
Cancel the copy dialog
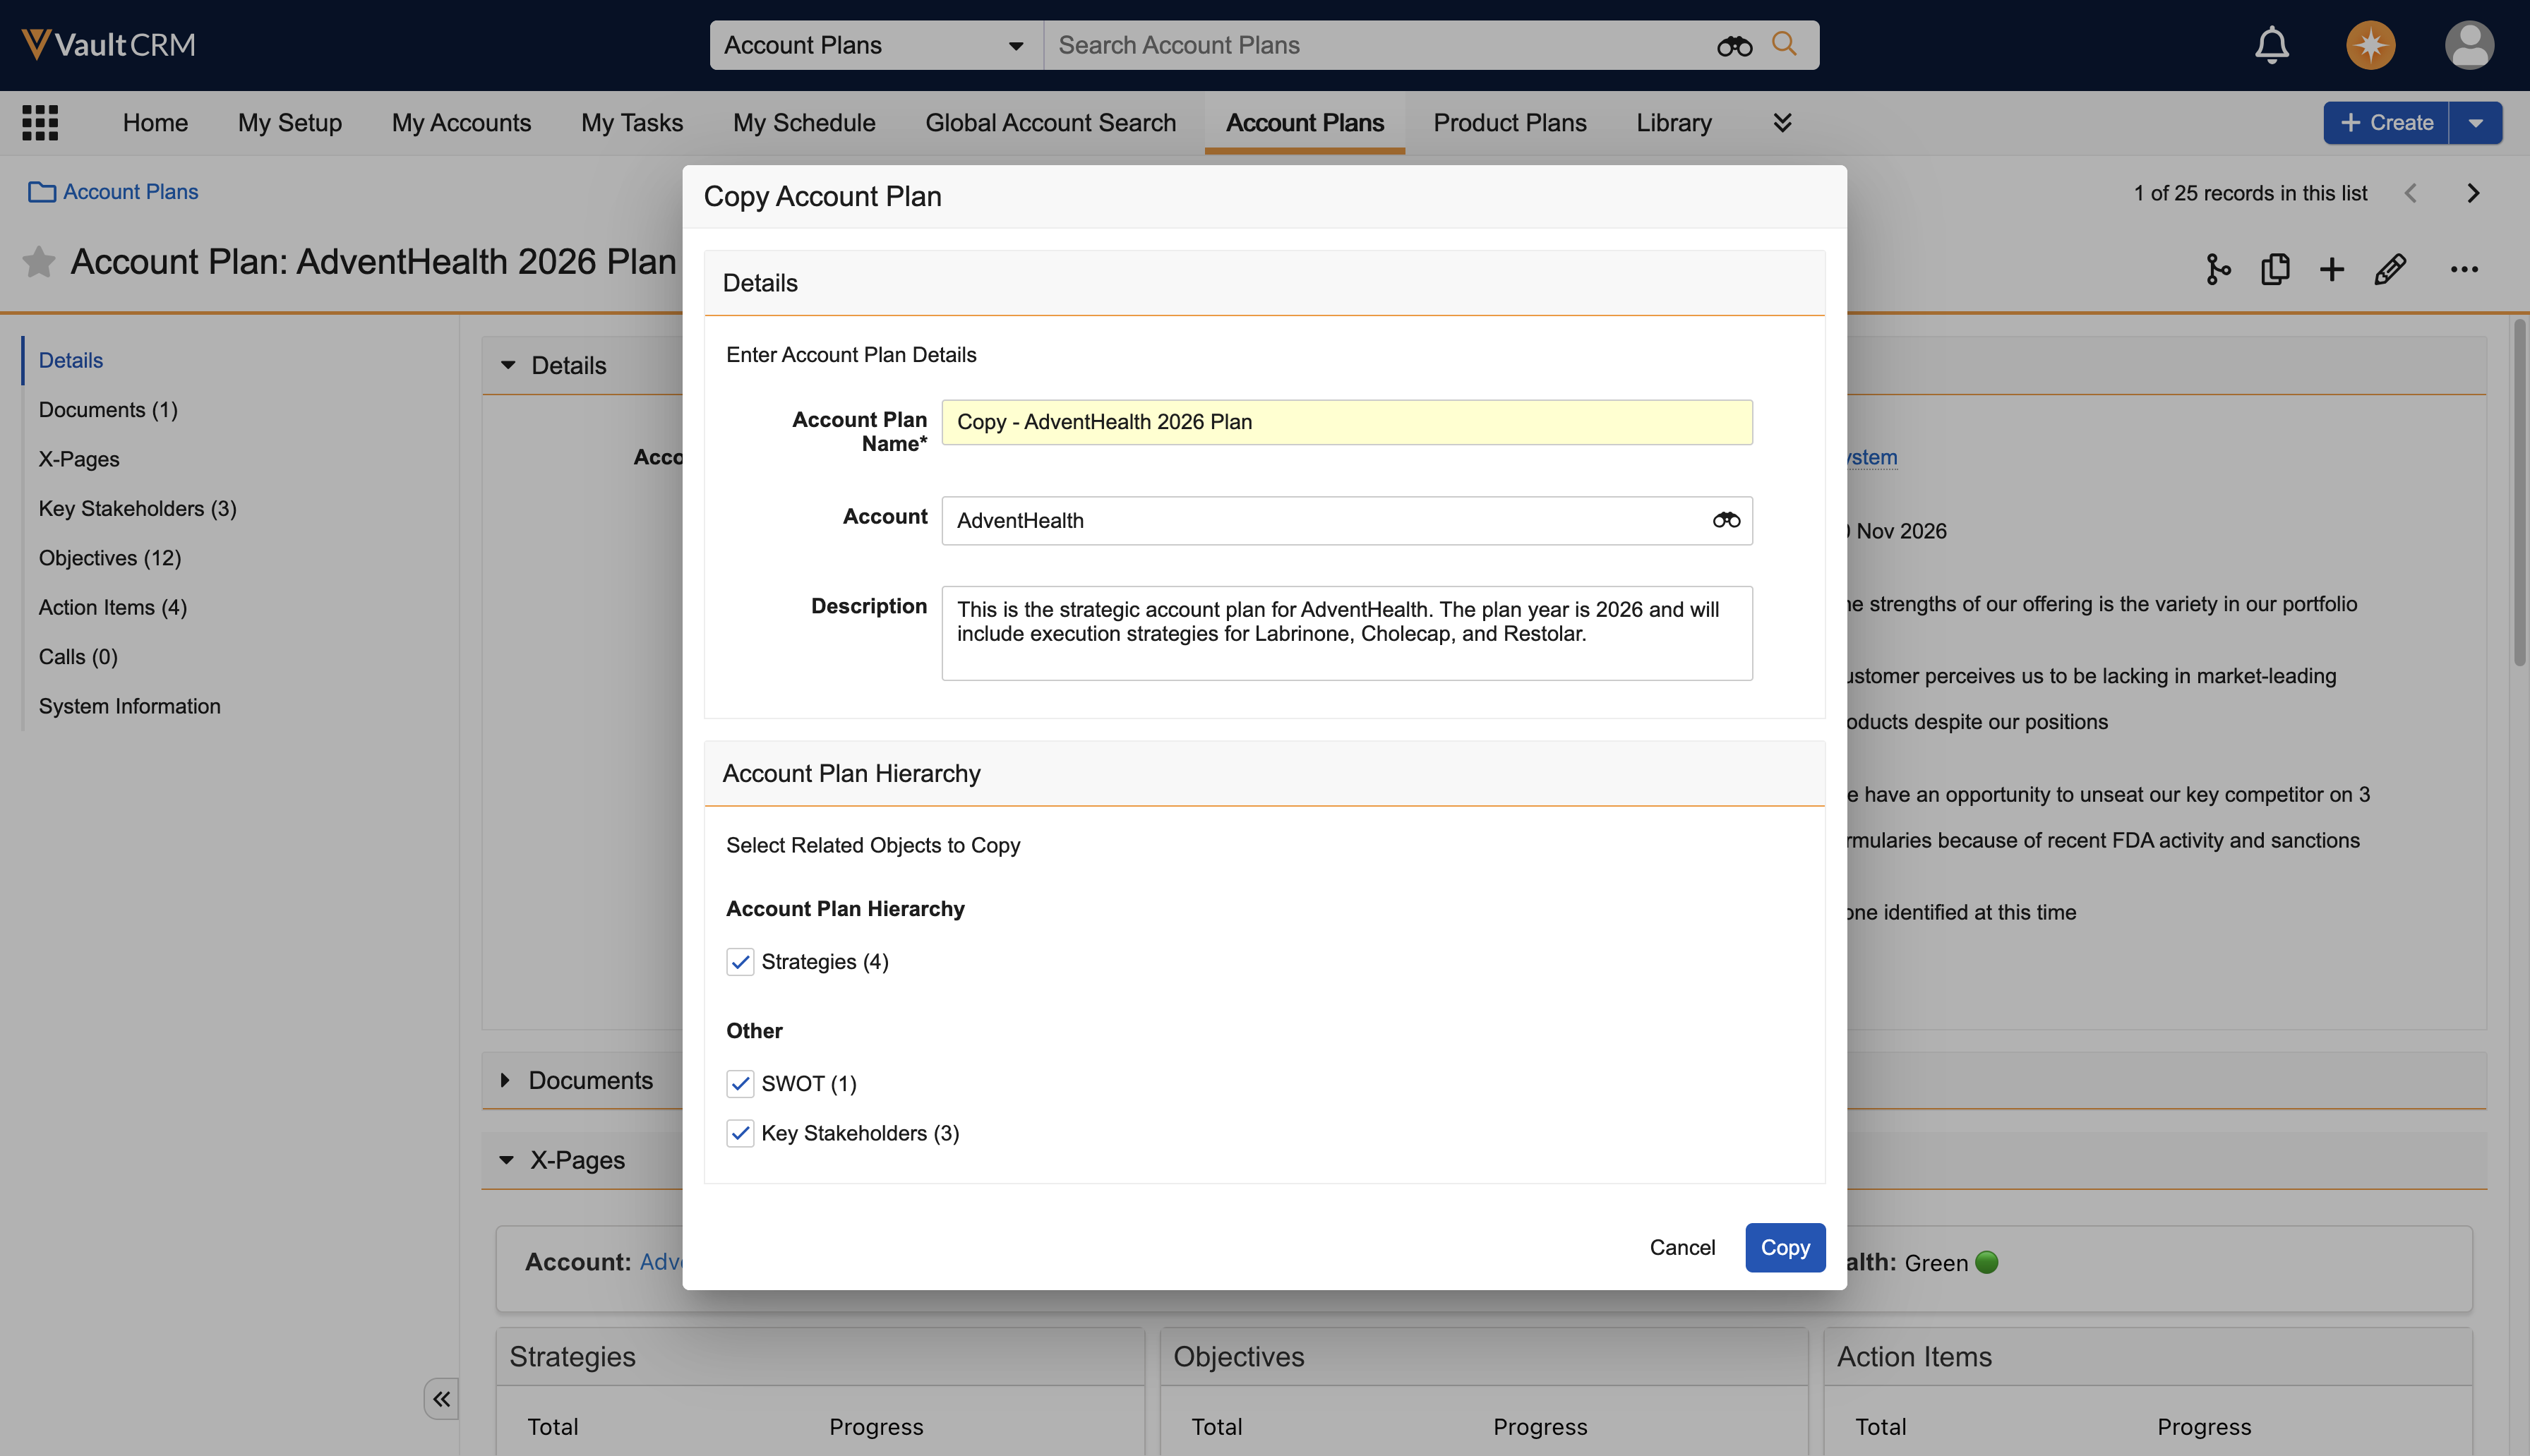(x=1682, y=1247)
